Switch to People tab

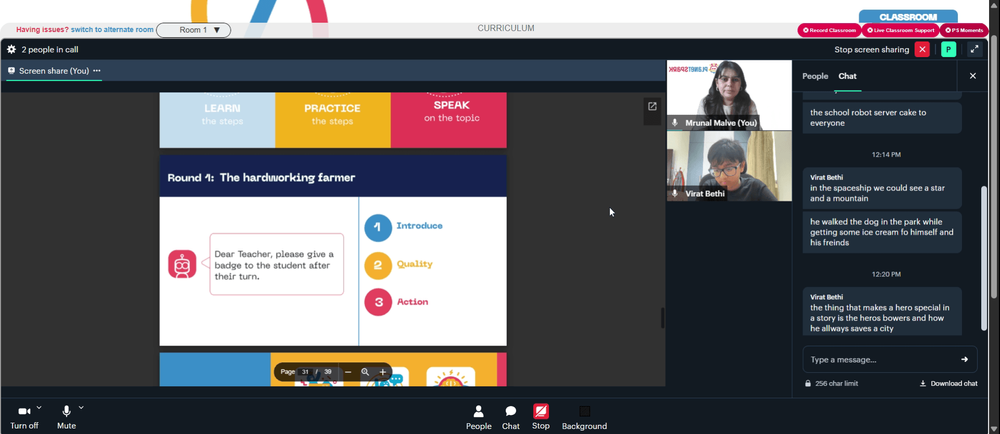815,76
